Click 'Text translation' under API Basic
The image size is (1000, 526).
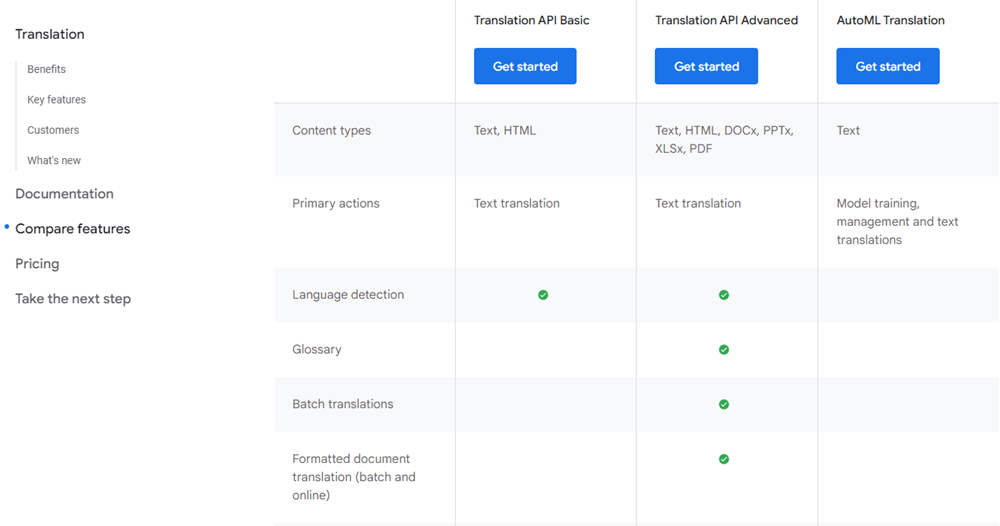point(517,203)
